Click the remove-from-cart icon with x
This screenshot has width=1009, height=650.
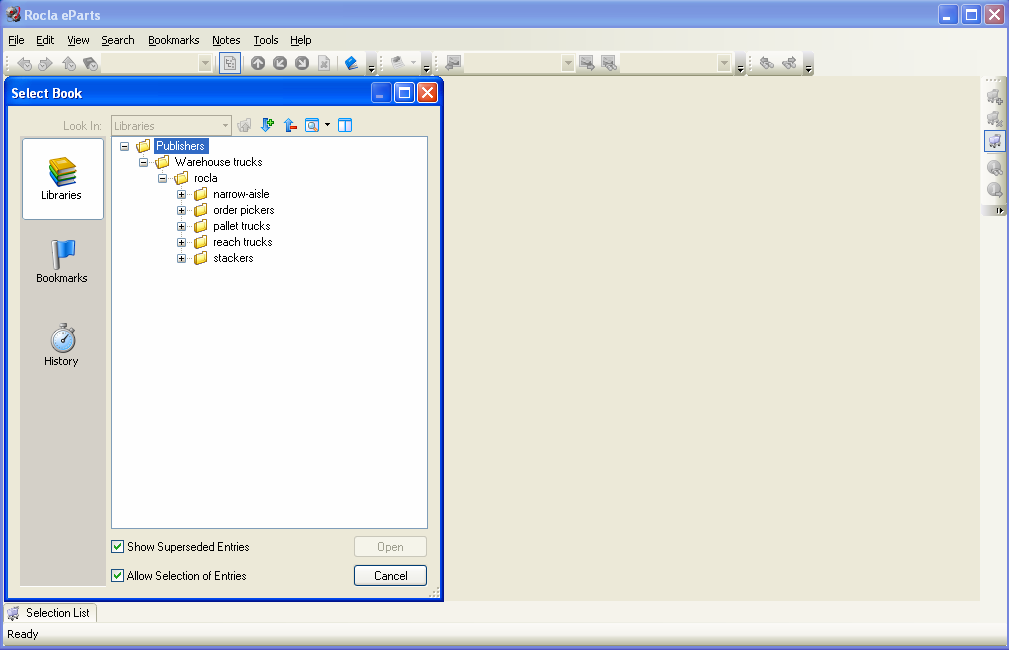(x=995, y=118)
